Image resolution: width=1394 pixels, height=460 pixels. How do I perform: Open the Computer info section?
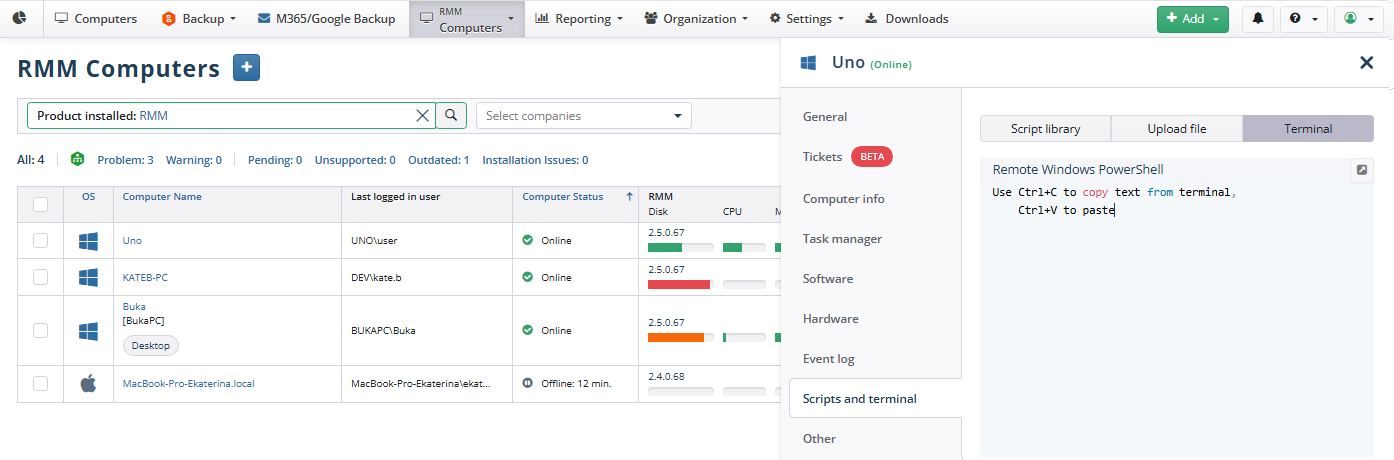tap(844, 199)
